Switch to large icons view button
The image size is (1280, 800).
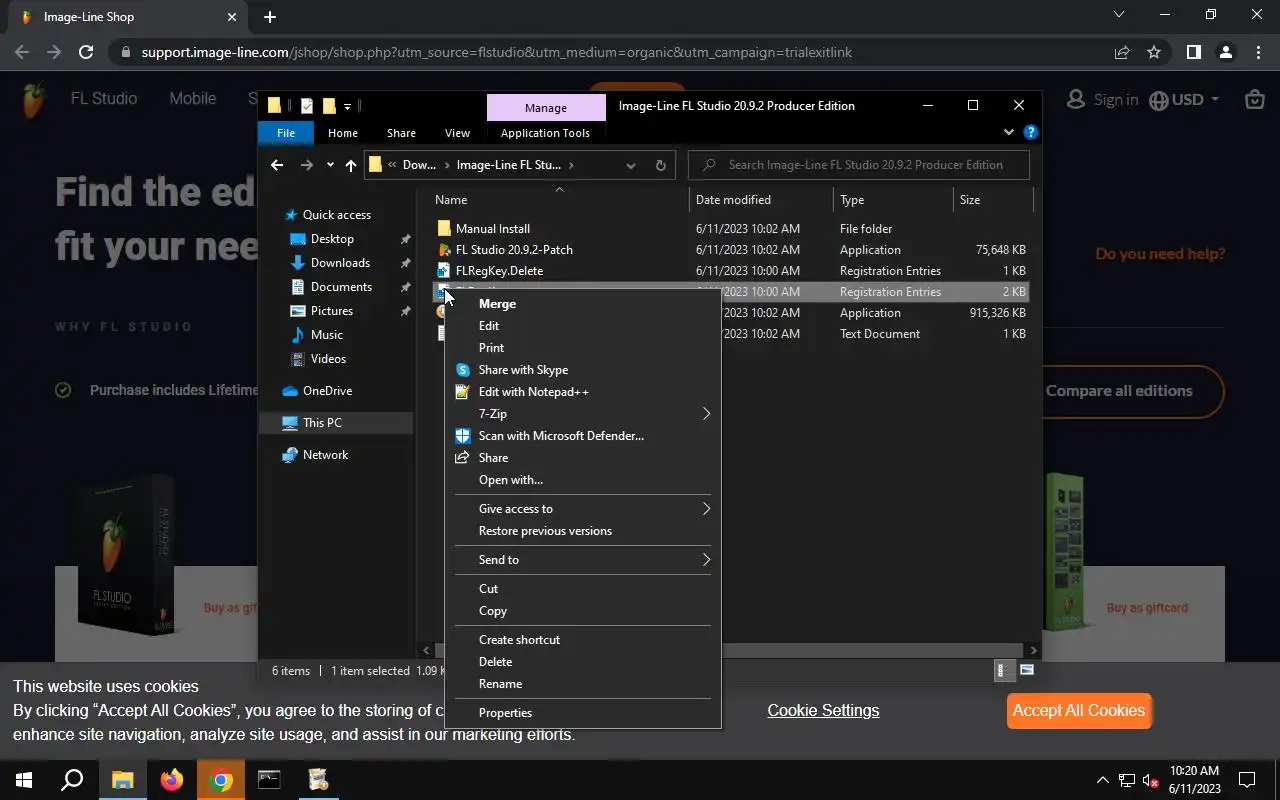coord(1027,671)
